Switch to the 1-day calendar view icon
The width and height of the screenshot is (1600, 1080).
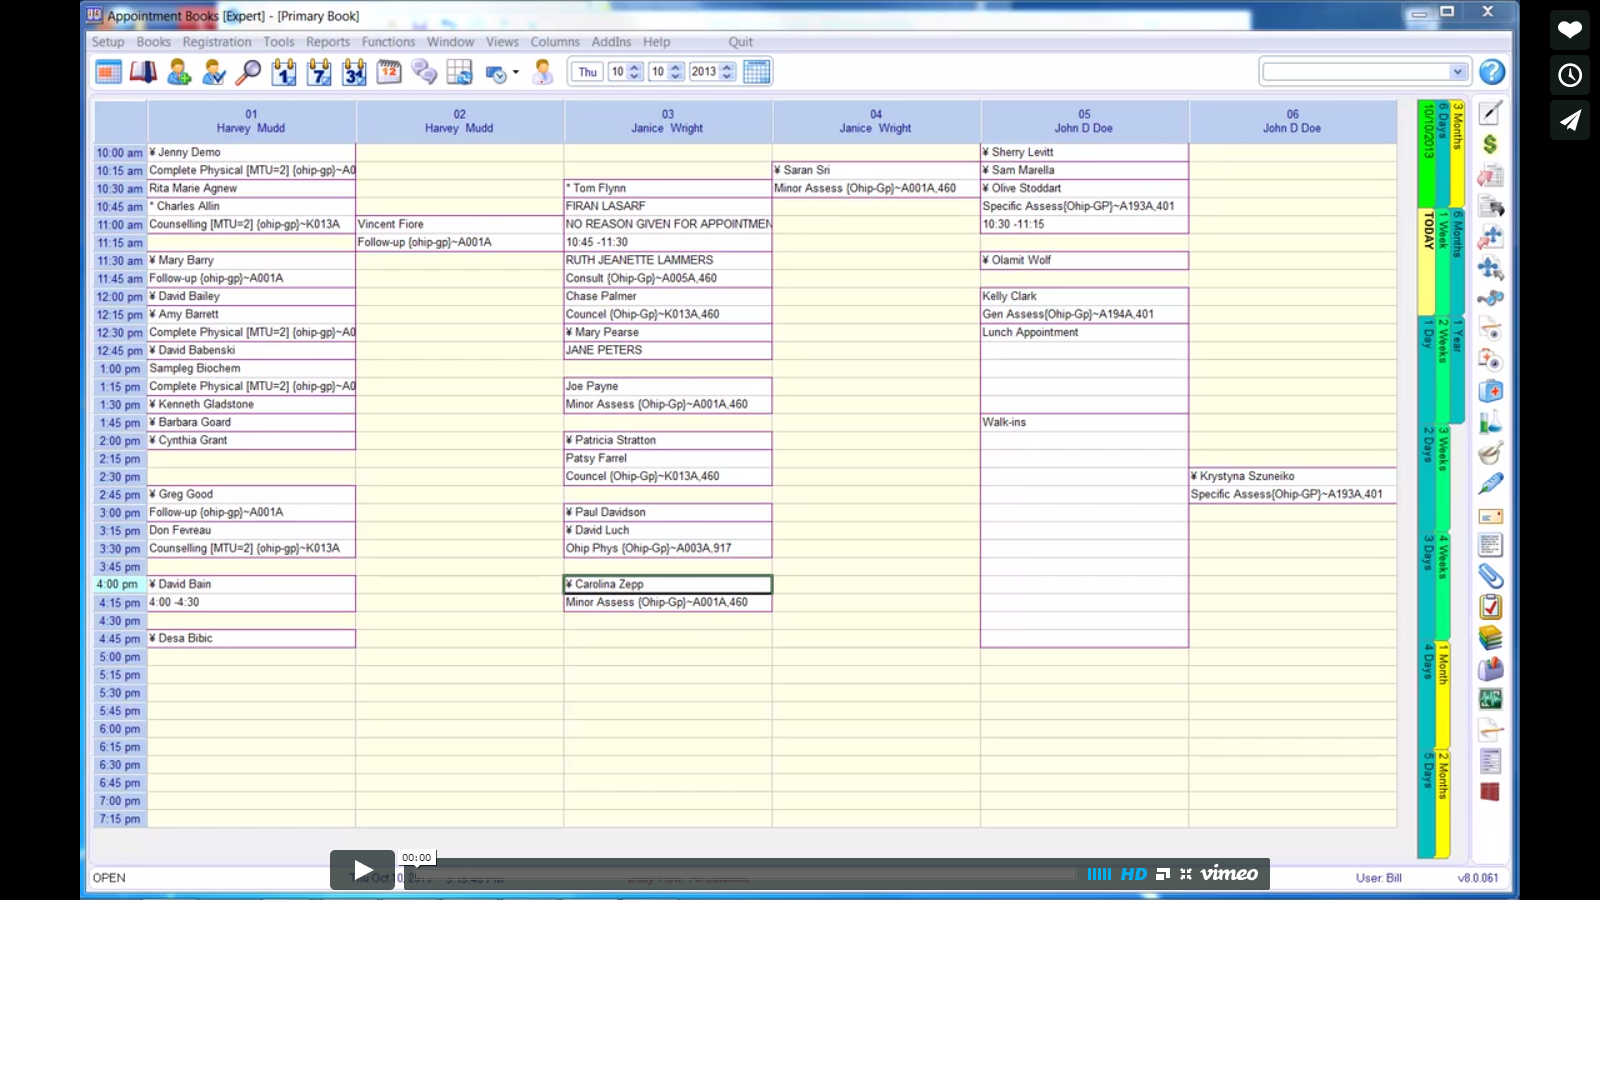(x=284, y=72)
